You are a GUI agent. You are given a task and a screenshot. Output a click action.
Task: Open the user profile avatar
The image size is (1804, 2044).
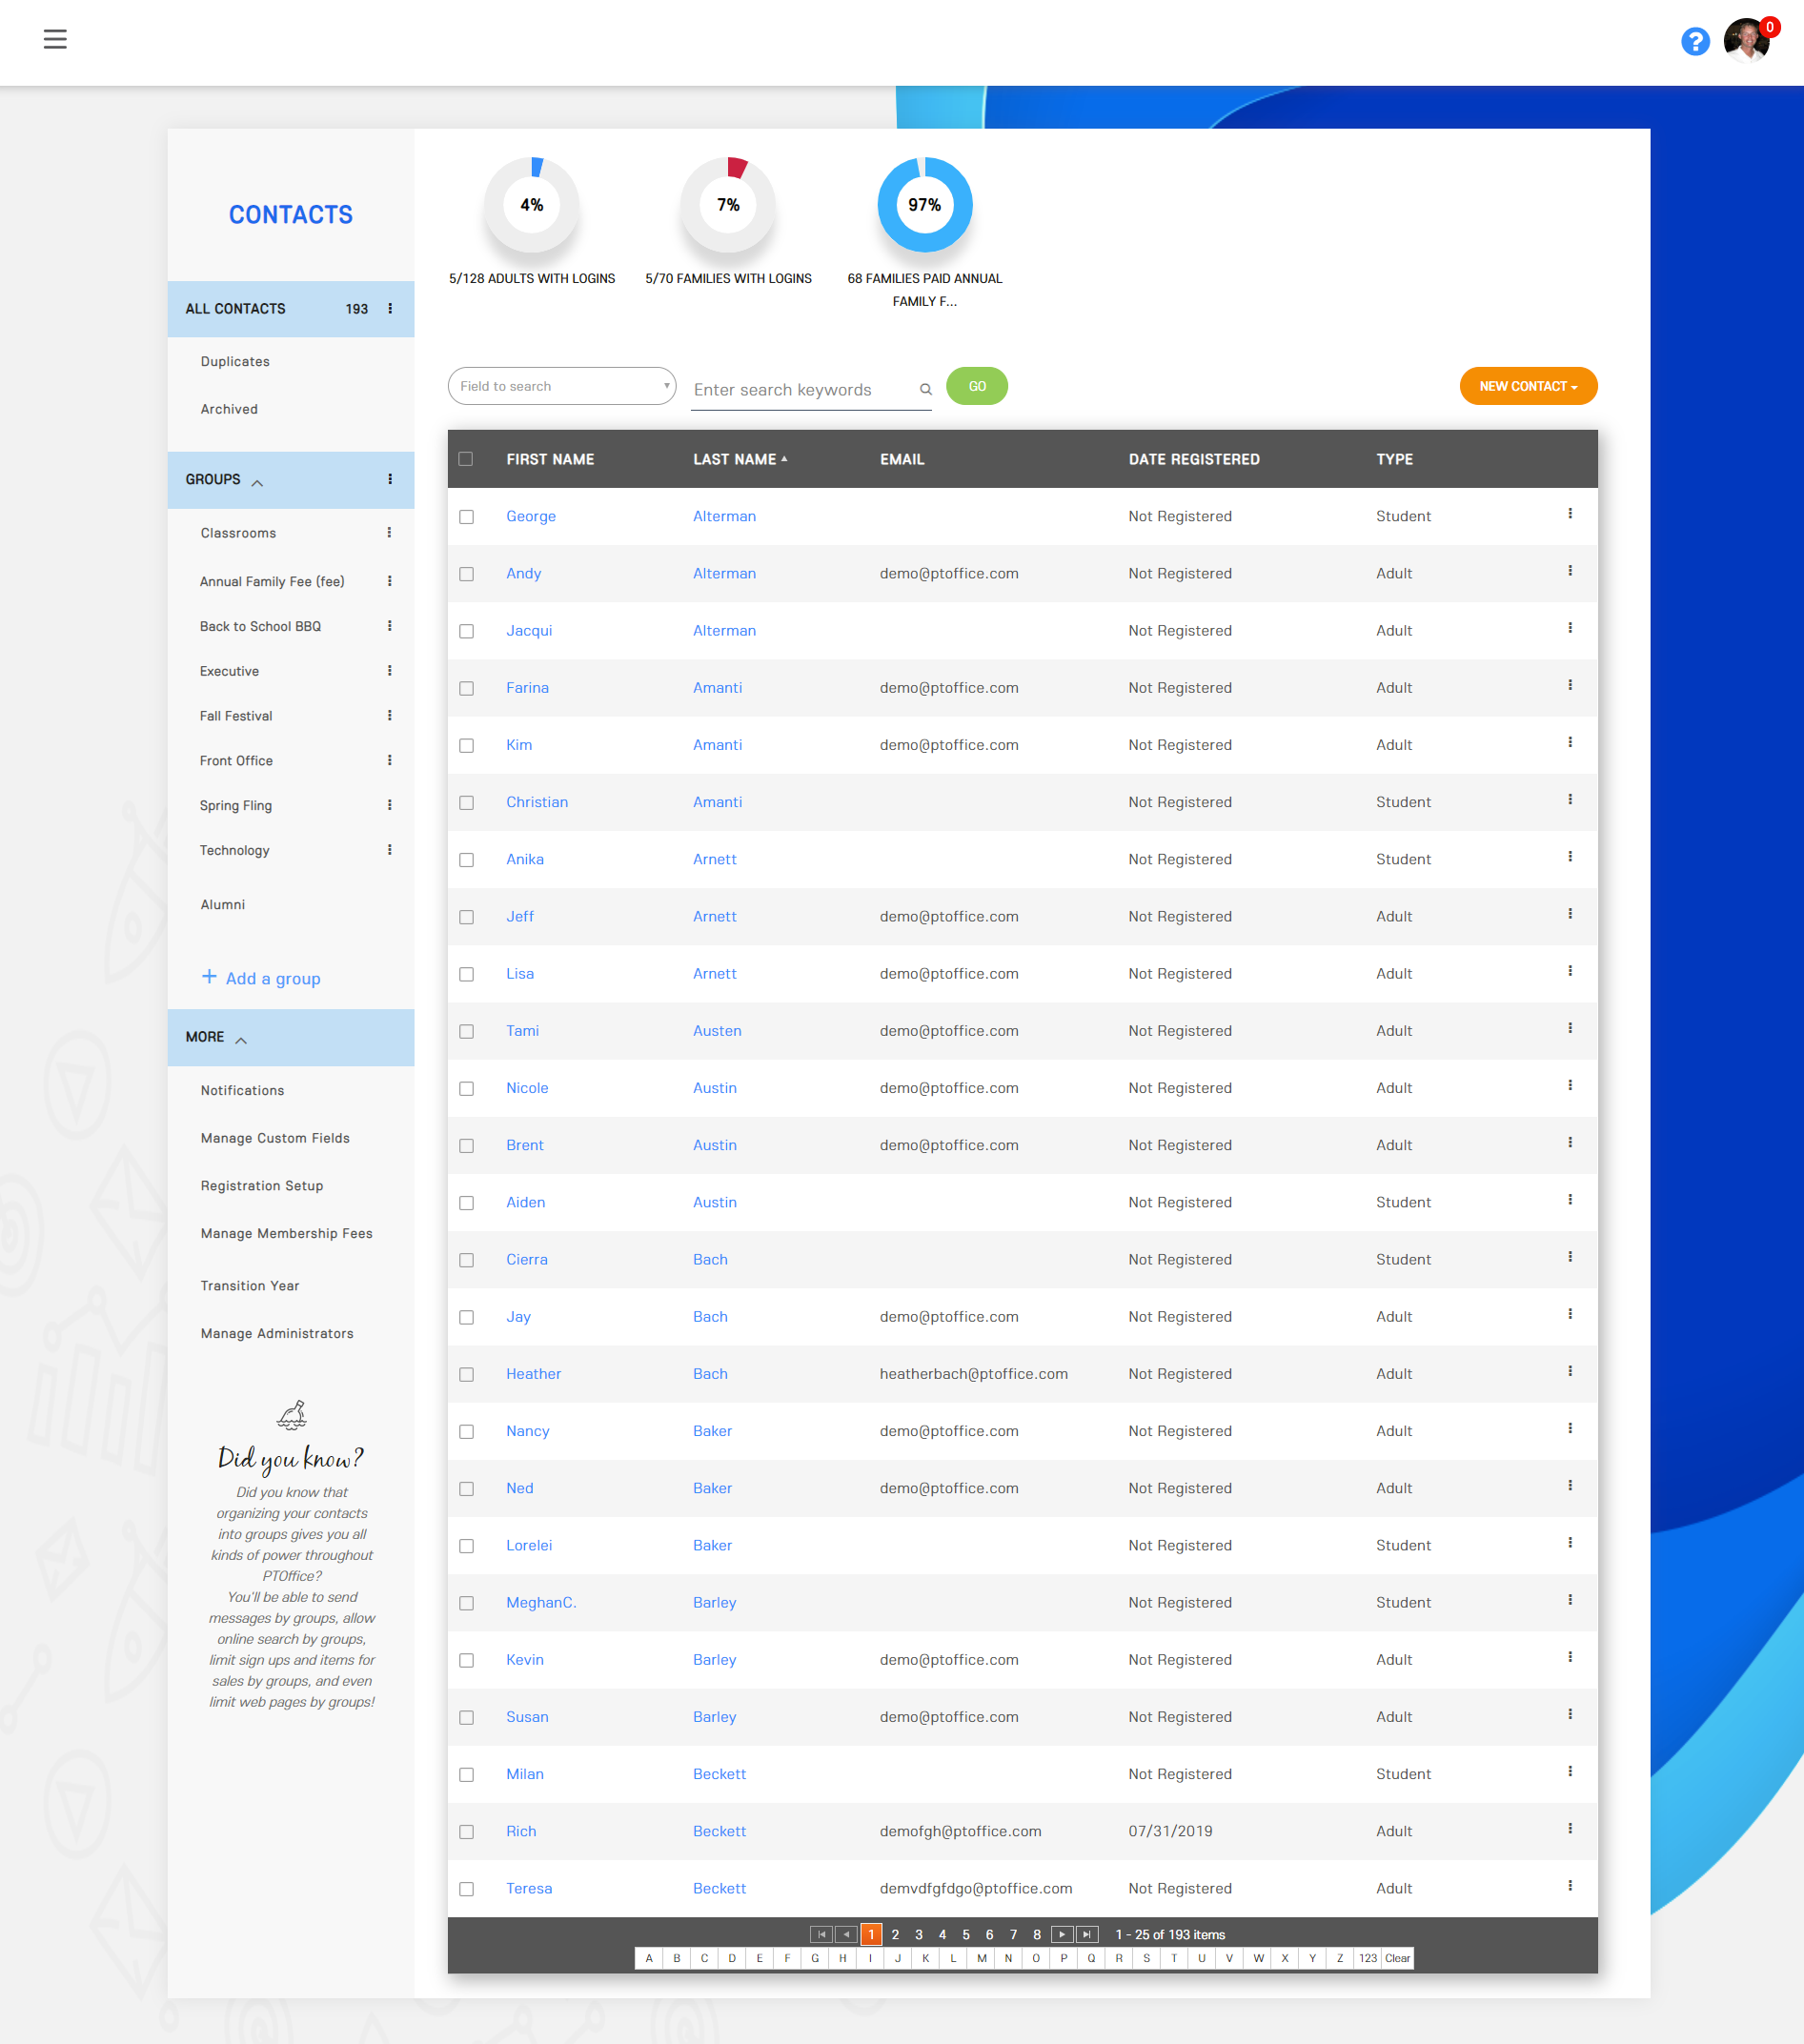click(1746, 41)
